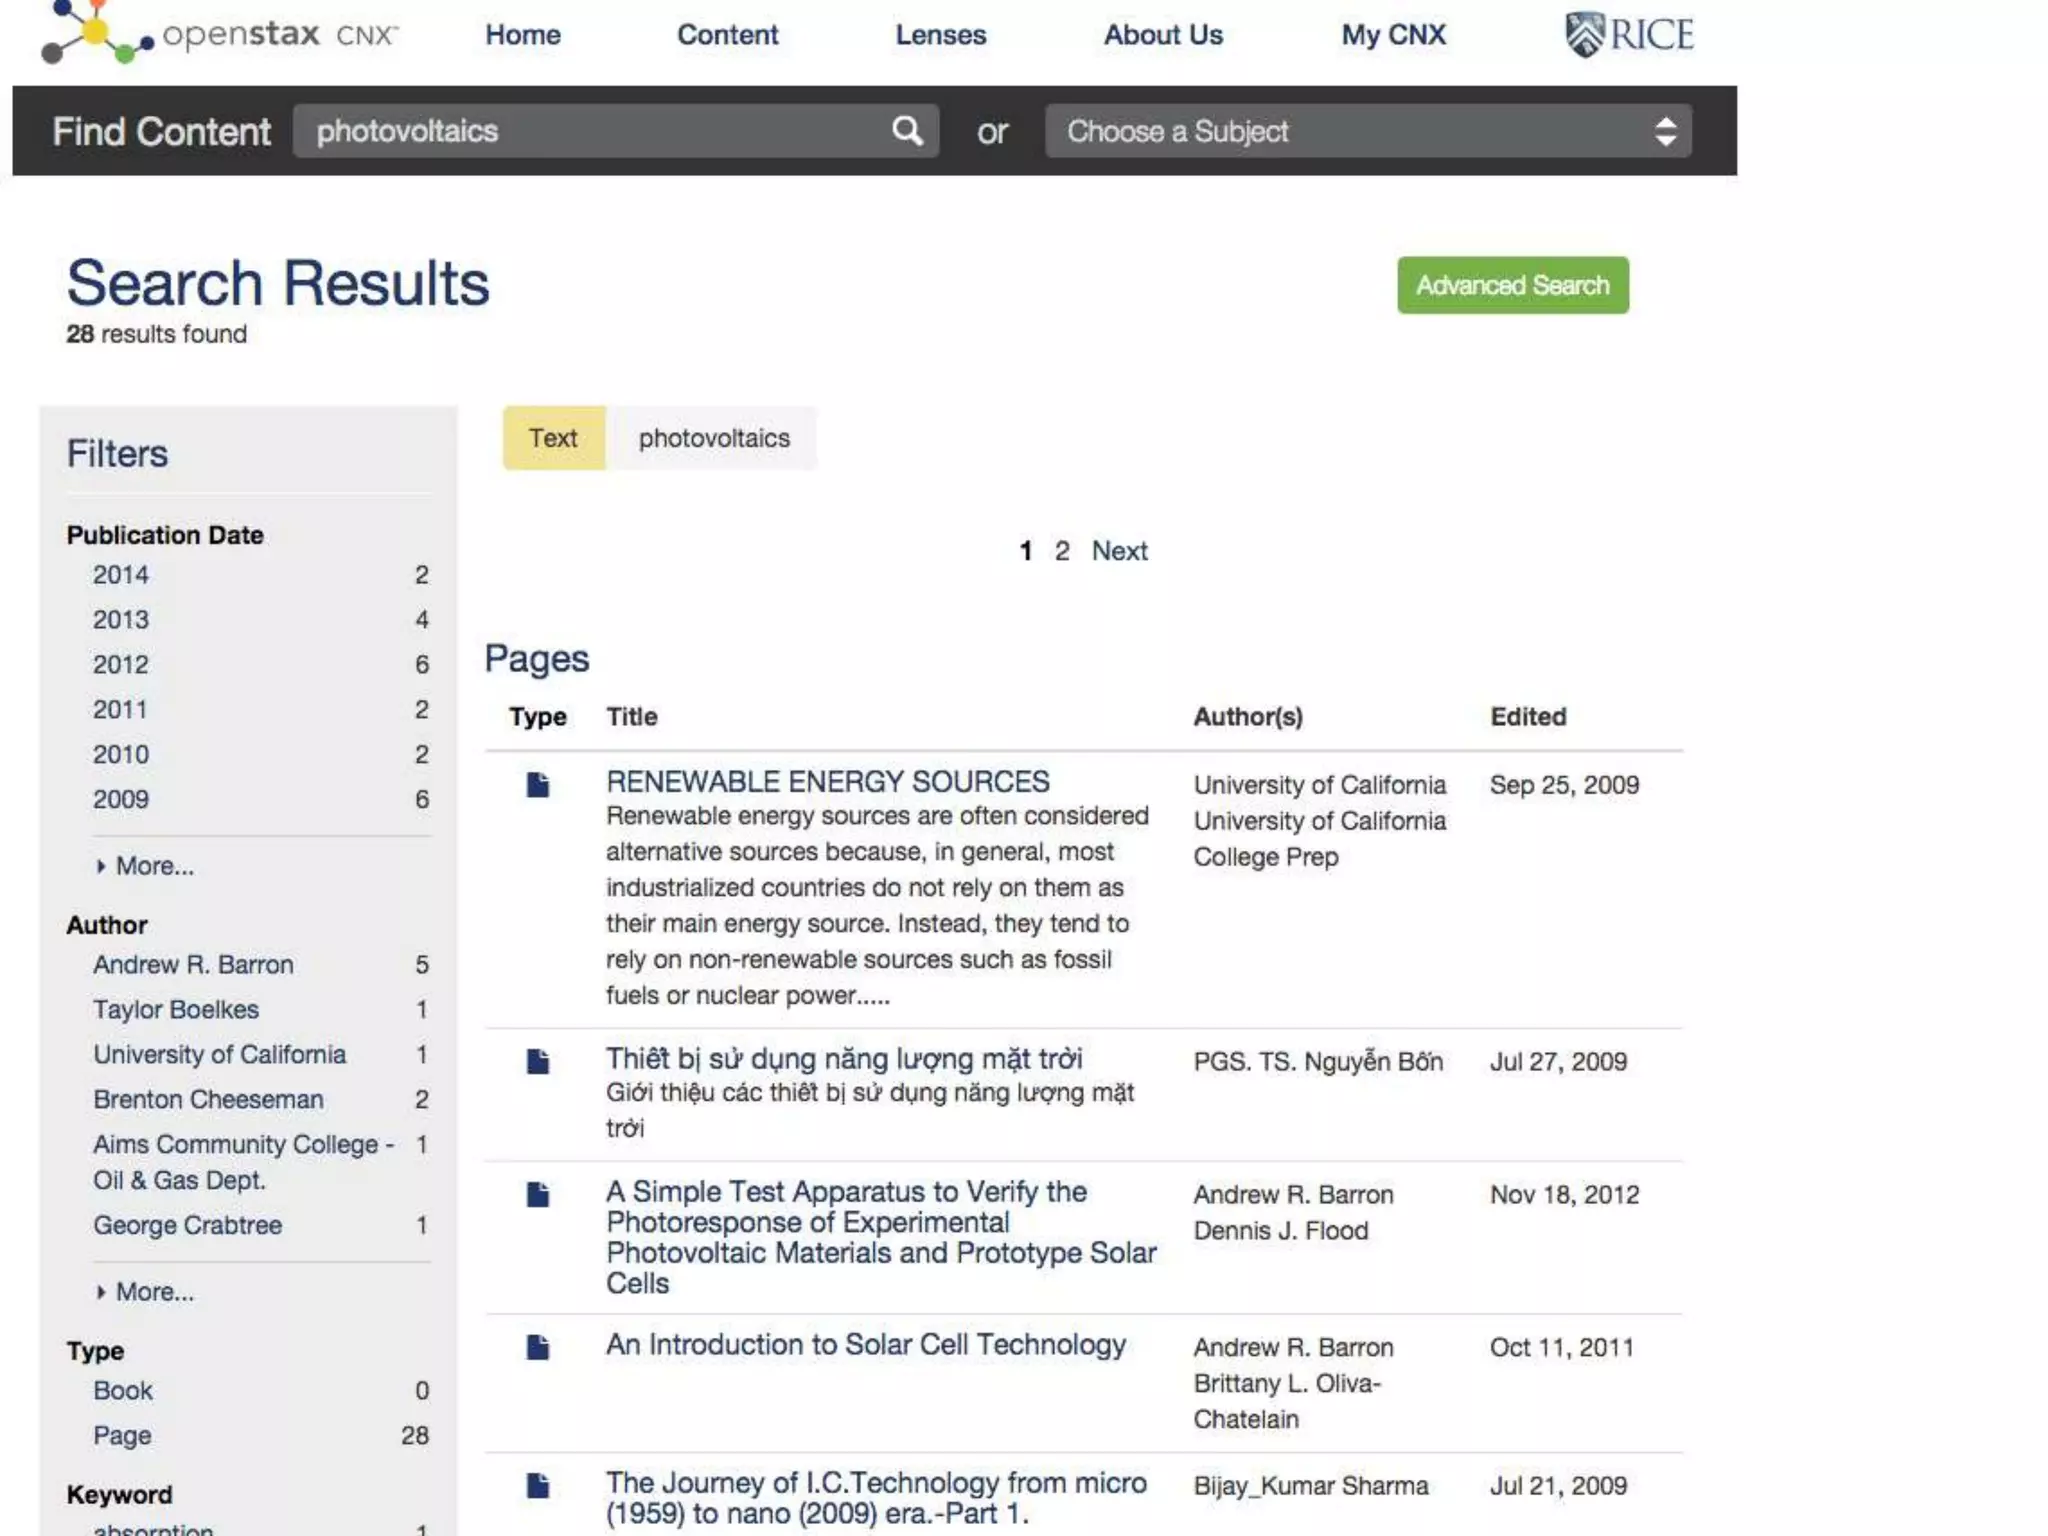2048x1536 pixels.
Task: Click page icon beside Renewable Energy Sources
Action: click(x=538, y=785)
